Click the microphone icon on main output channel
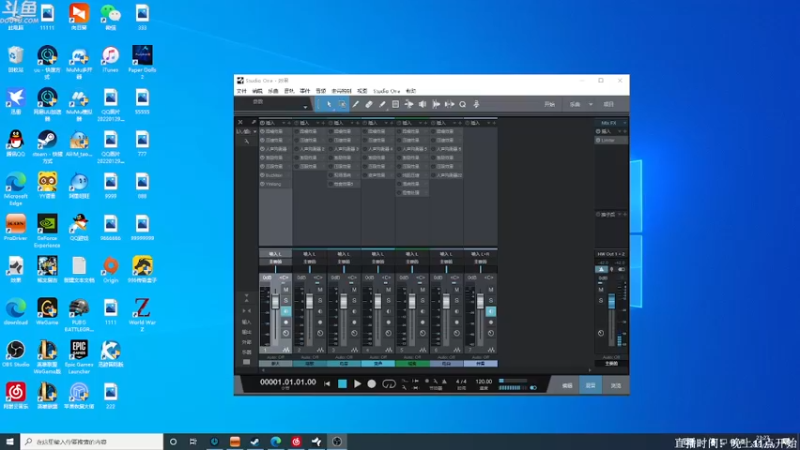 click(x=612, y=269)
